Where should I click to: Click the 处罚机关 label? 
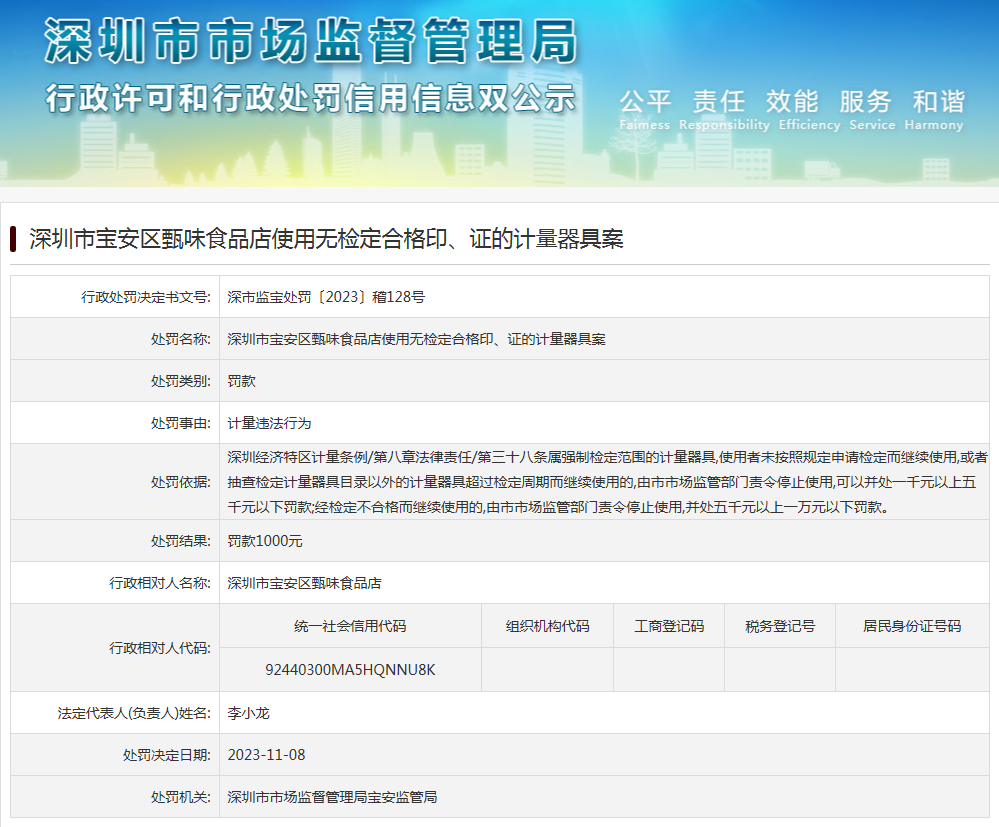pyautogui.click(x=181, y=797)
